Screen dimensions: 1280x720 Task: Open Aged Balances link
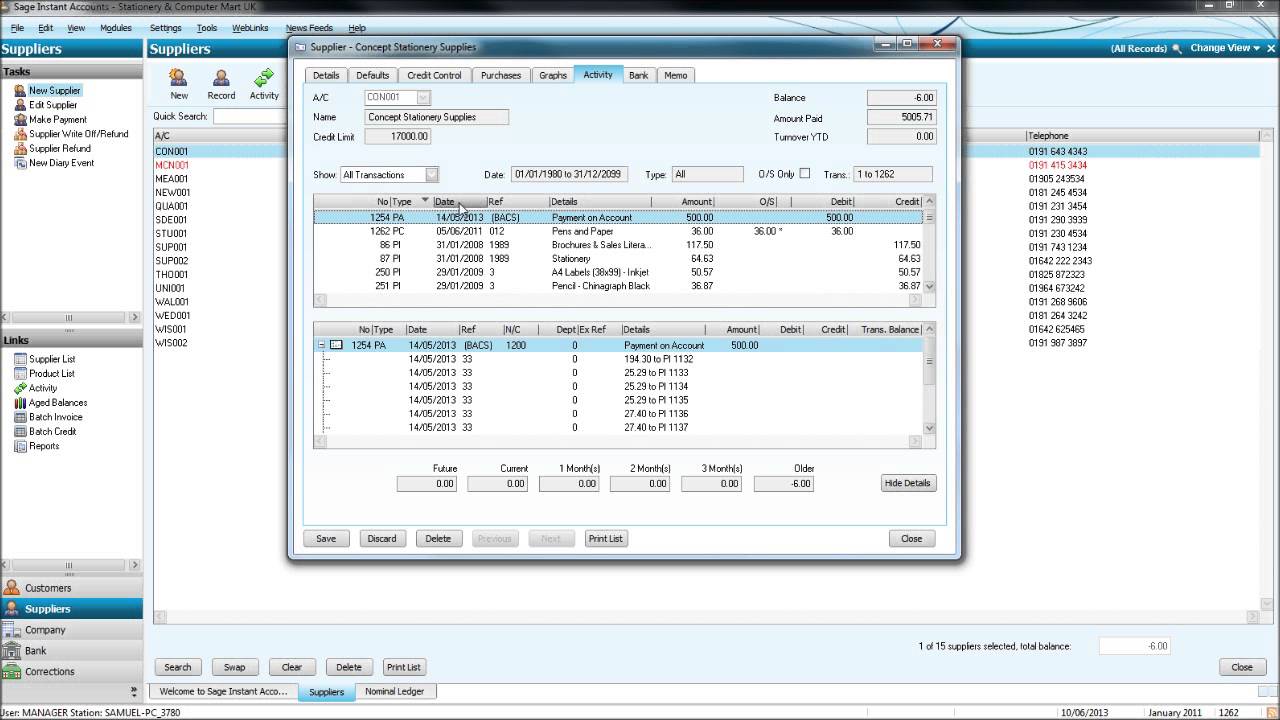pyautogui.click(x=58, y=402)
